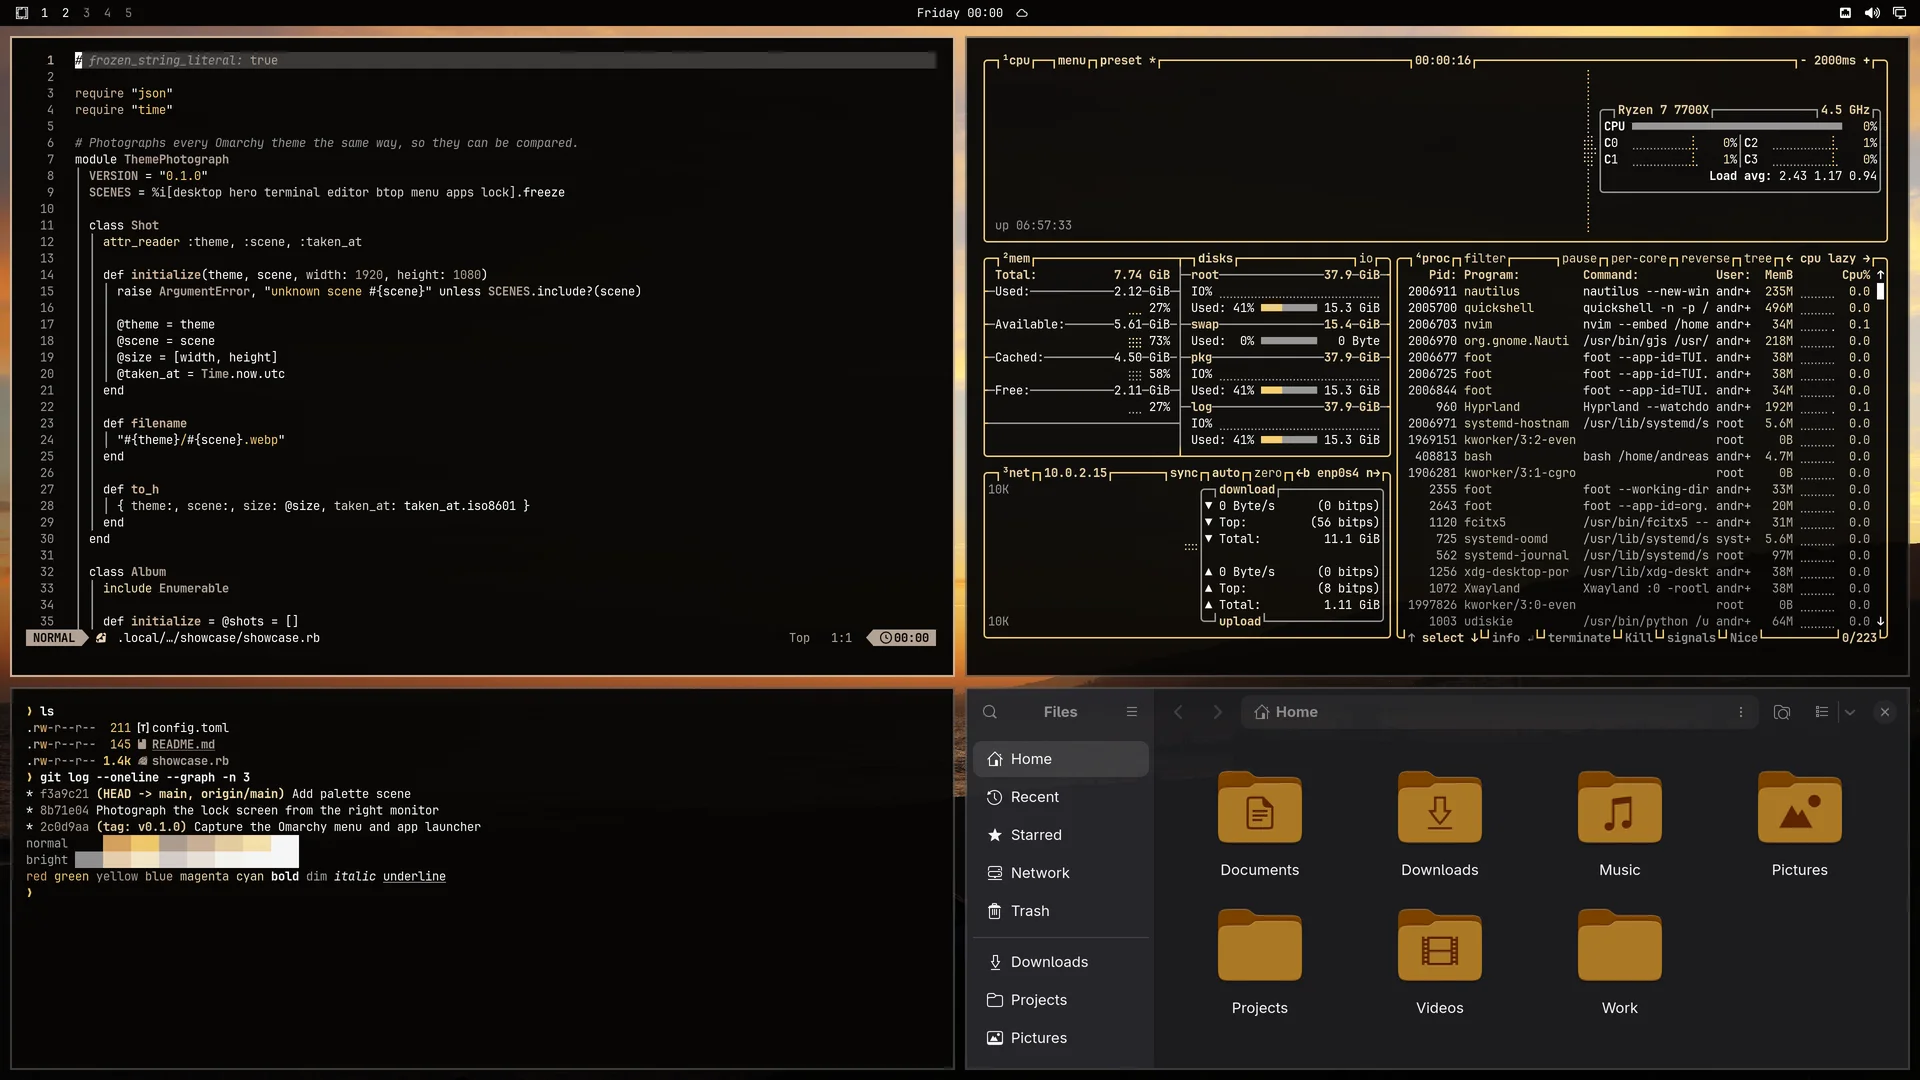Click the leftmost tray icon in top bar
1920x1080 pixels.
[x=1845, y=13]
